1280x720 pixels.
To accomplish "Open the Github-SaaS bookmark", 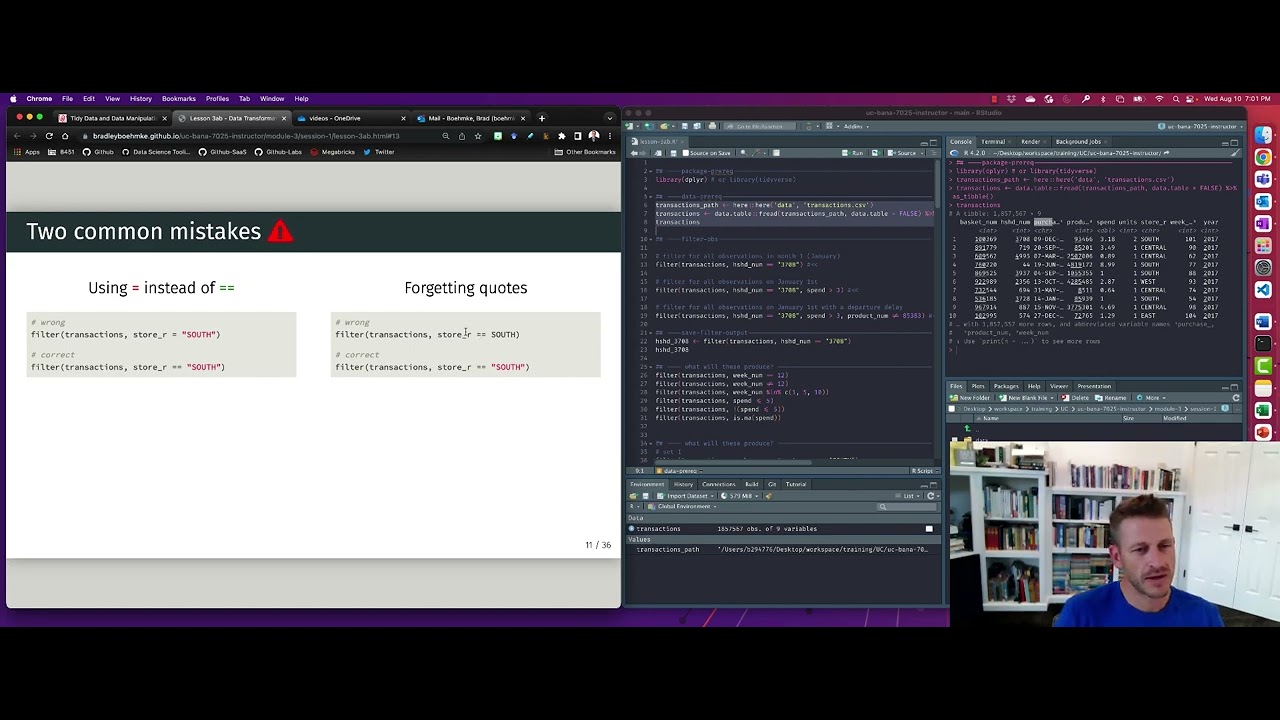I will pos(222,152).
